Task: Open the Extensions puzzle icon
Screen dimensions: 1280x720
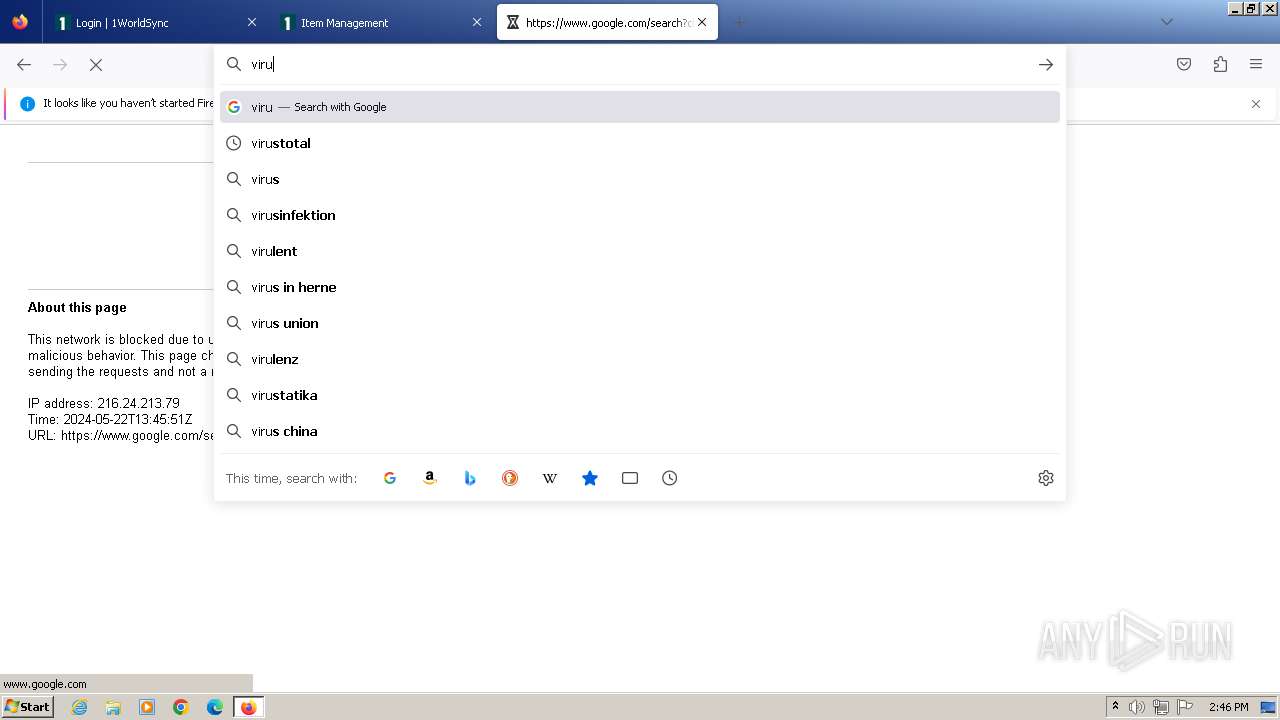Action: click(x=1220, y=64)
